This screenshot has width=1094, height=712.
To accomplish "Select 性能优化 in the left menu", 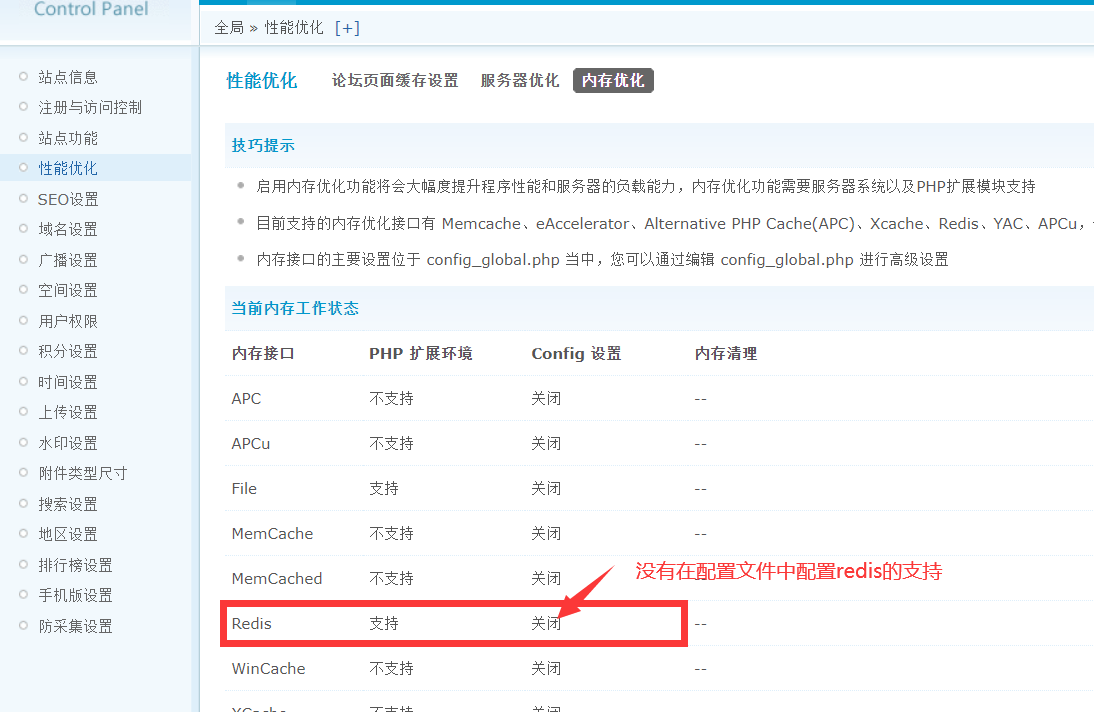I will pos(68,168).
